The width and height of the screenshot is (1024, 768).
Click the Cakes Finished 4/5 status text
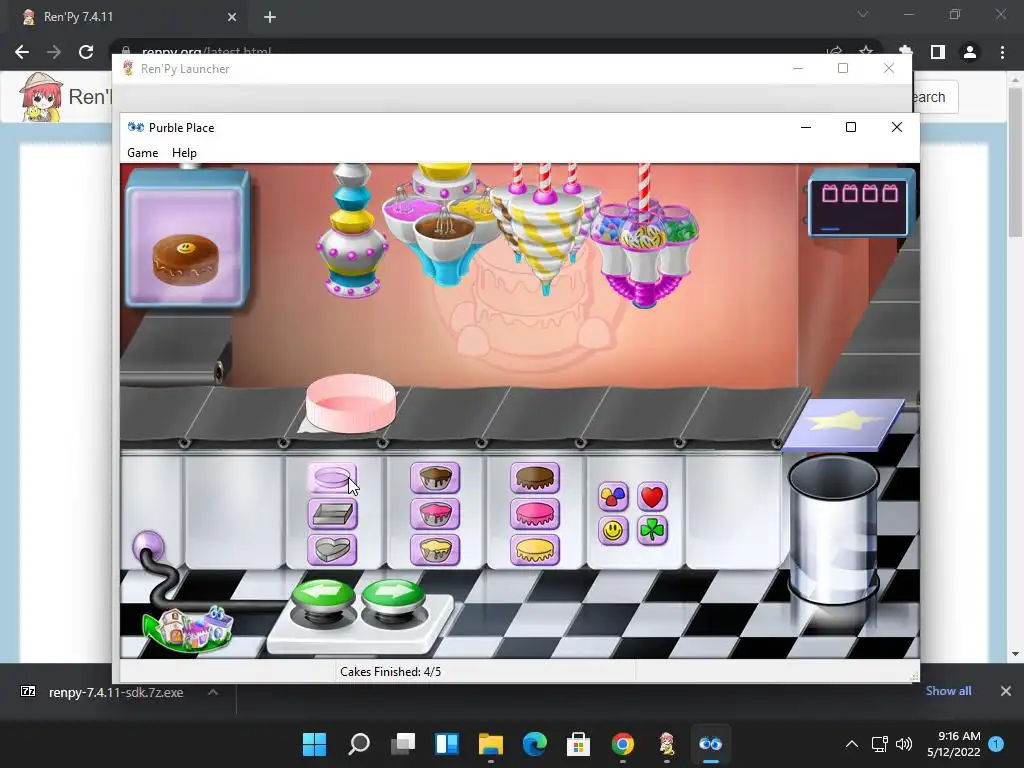(x=391, y=671)
